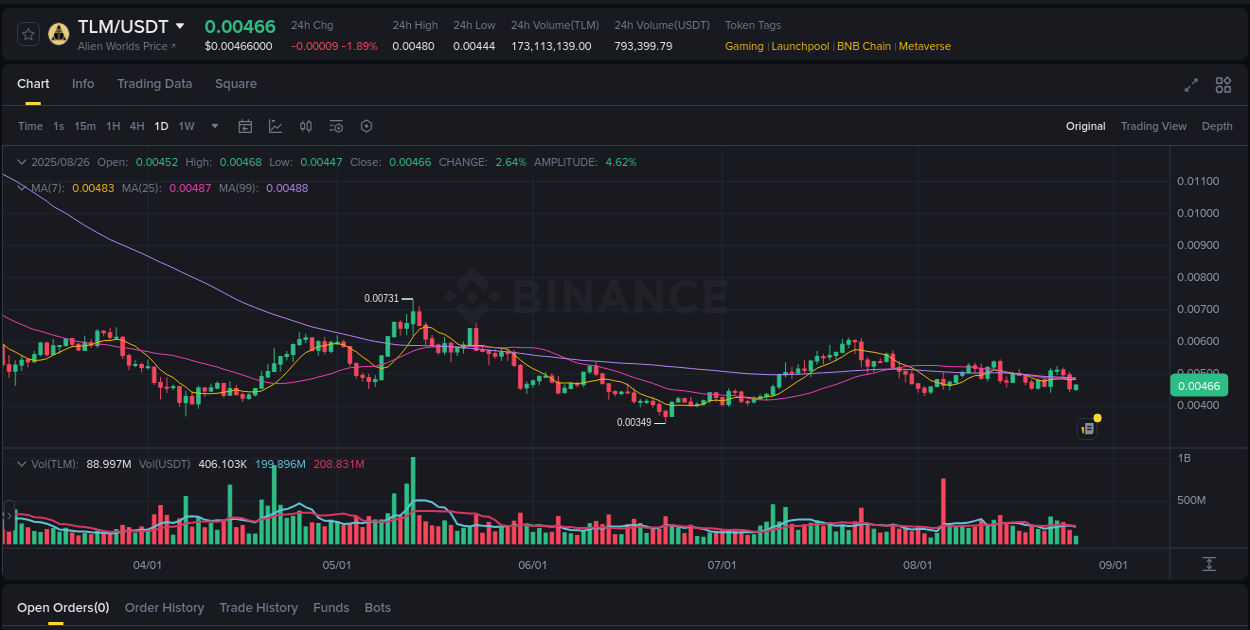1250x630 pixels.
Task: Collapse the Vol(TLM) volume panel chevron
Action: tap(21, 463)
